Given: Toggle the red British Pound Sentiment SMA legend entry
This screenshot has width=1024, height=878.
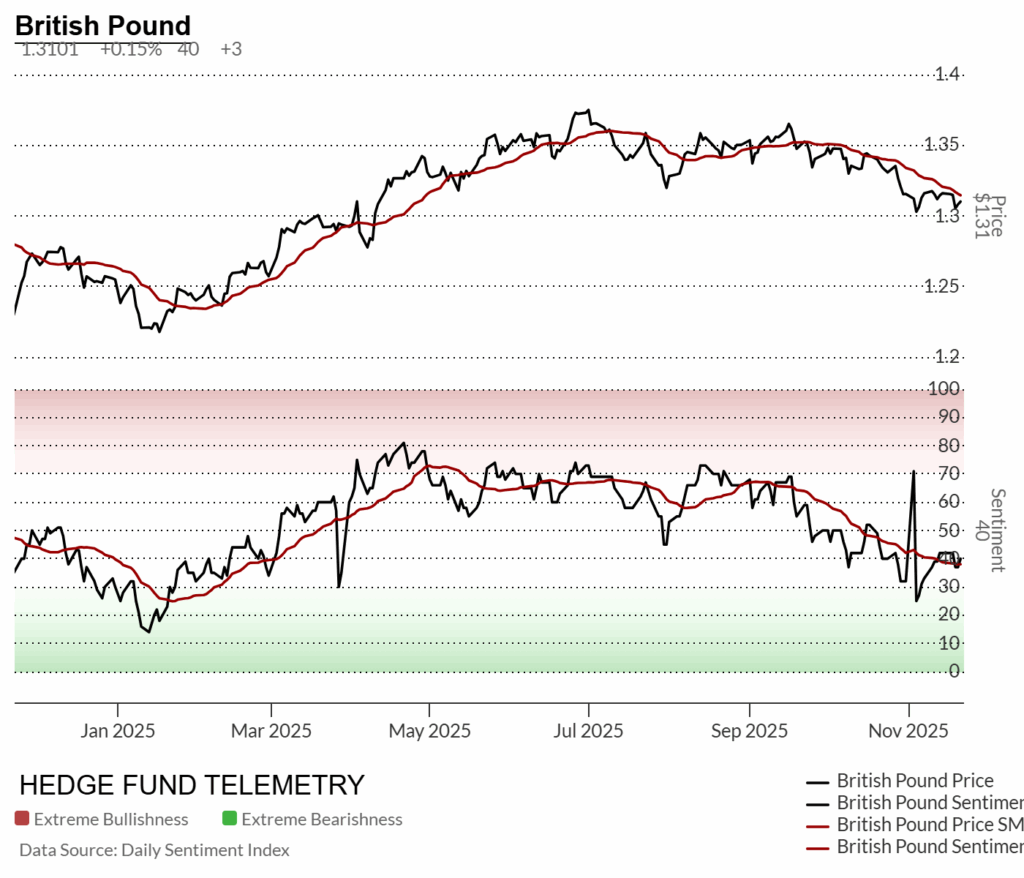Looking at the screenshot, I should (929, 847).
